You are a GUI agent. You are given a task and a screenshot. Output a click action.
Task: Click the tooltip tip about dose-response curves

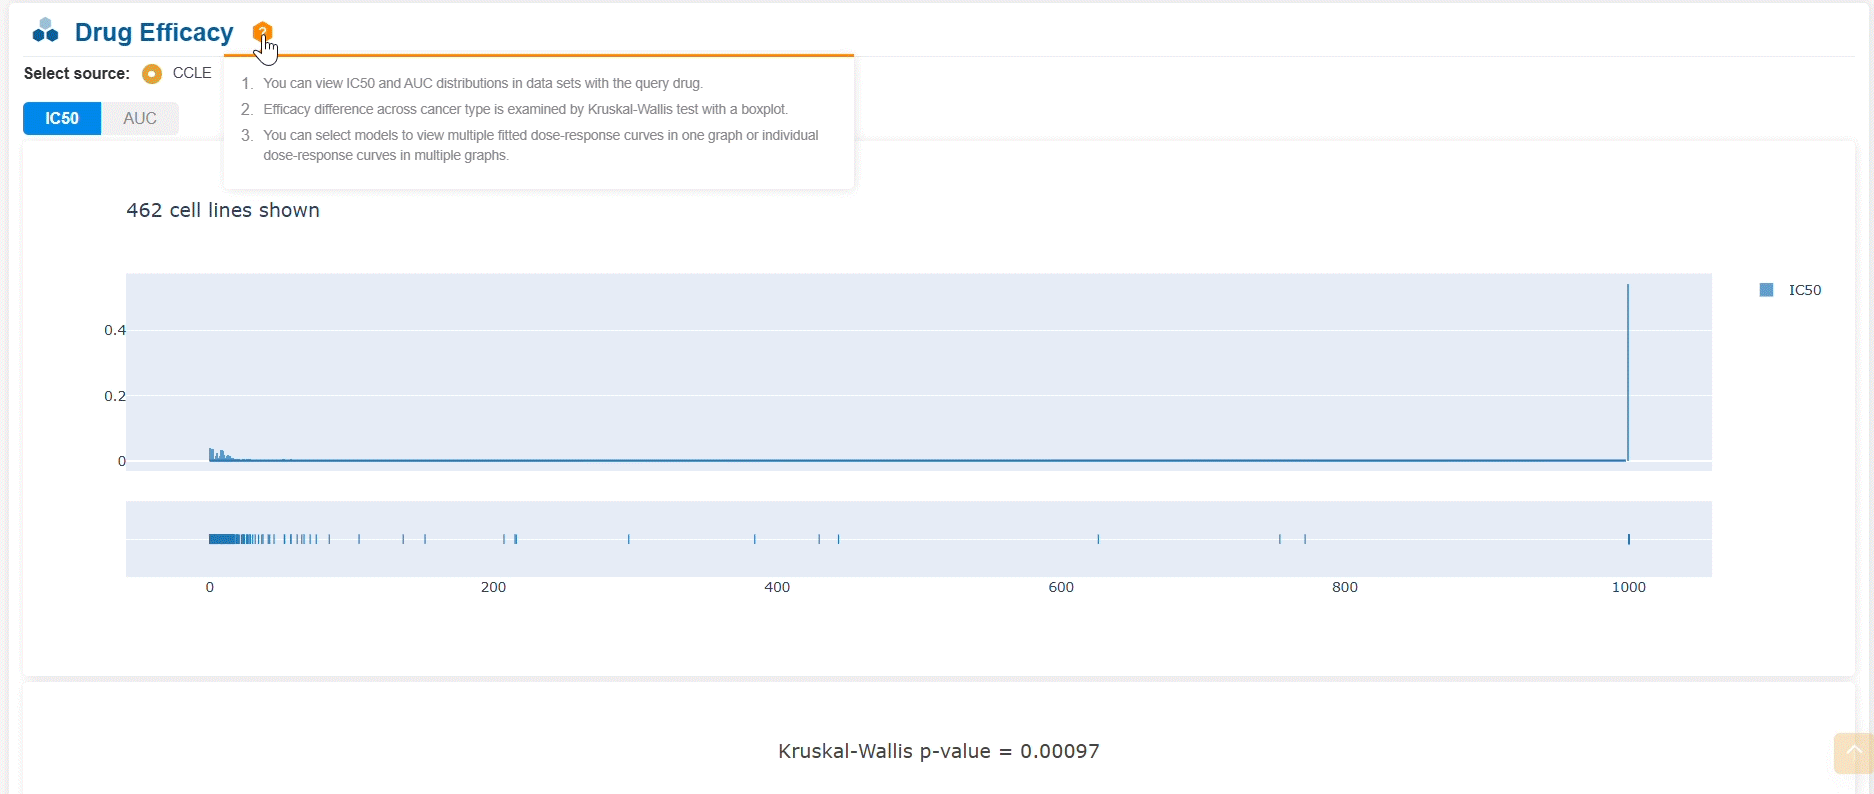coord(540,145)
